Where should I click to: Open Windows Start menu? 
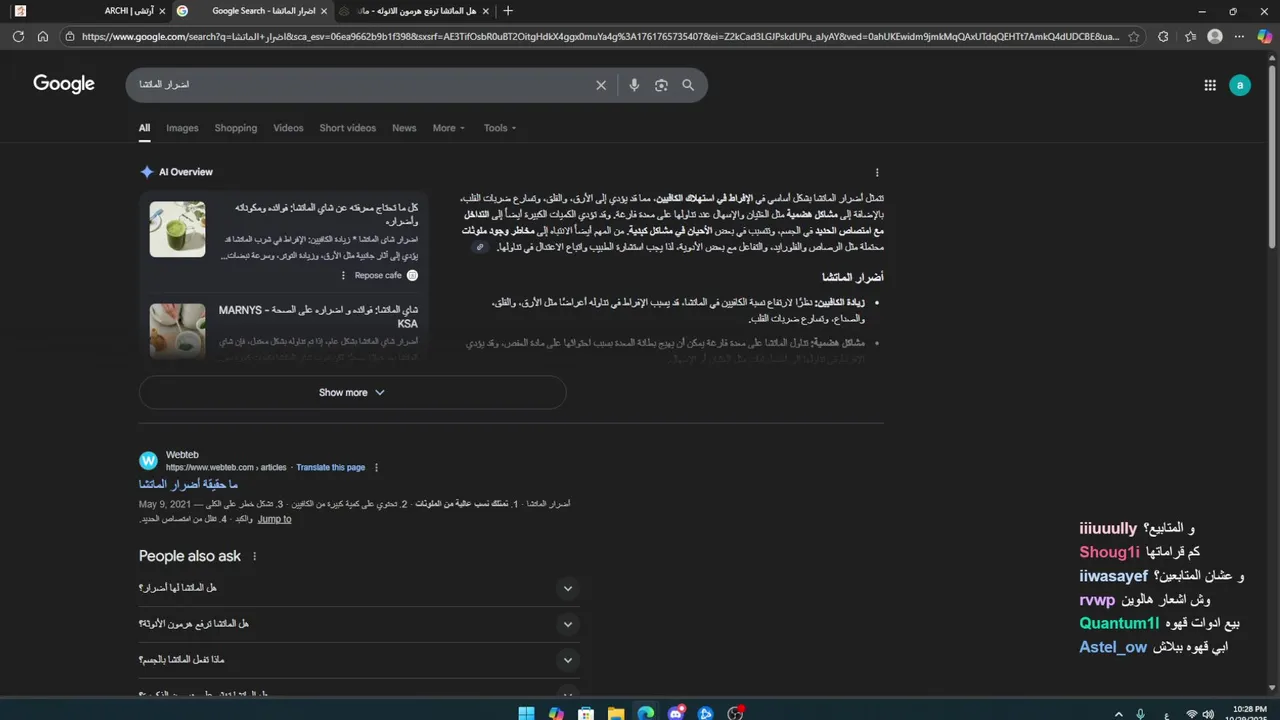(526, 713)
